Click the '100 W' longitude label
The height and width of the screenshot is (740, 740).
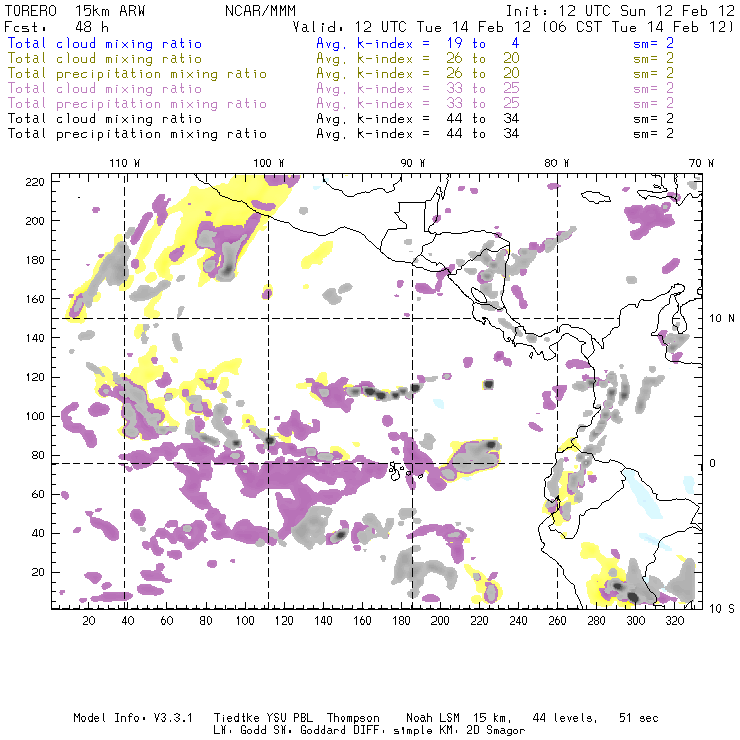tap(269, 163)
